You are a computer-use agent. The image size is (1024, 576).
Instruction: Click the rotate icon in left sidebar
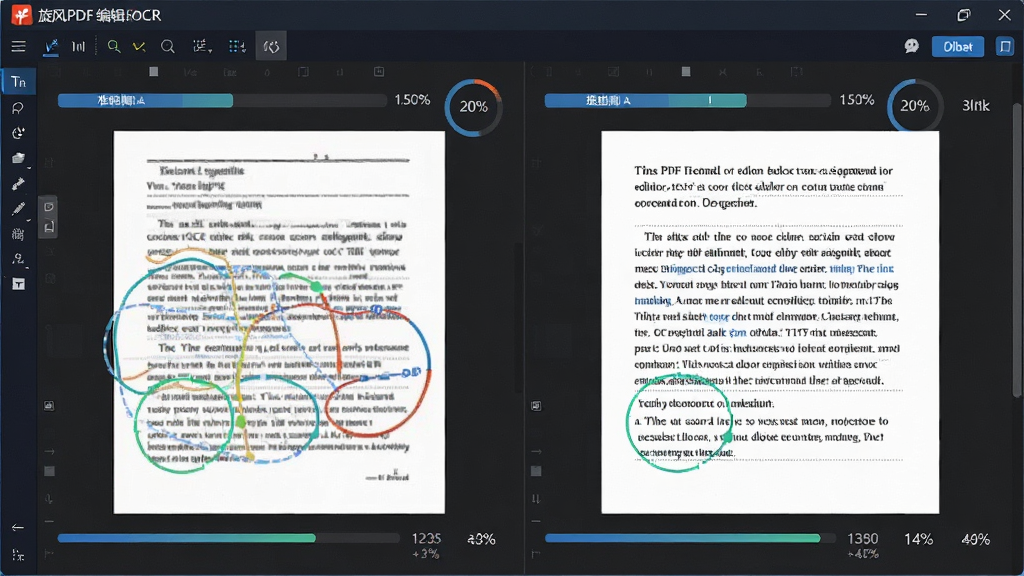click(18, 133)
